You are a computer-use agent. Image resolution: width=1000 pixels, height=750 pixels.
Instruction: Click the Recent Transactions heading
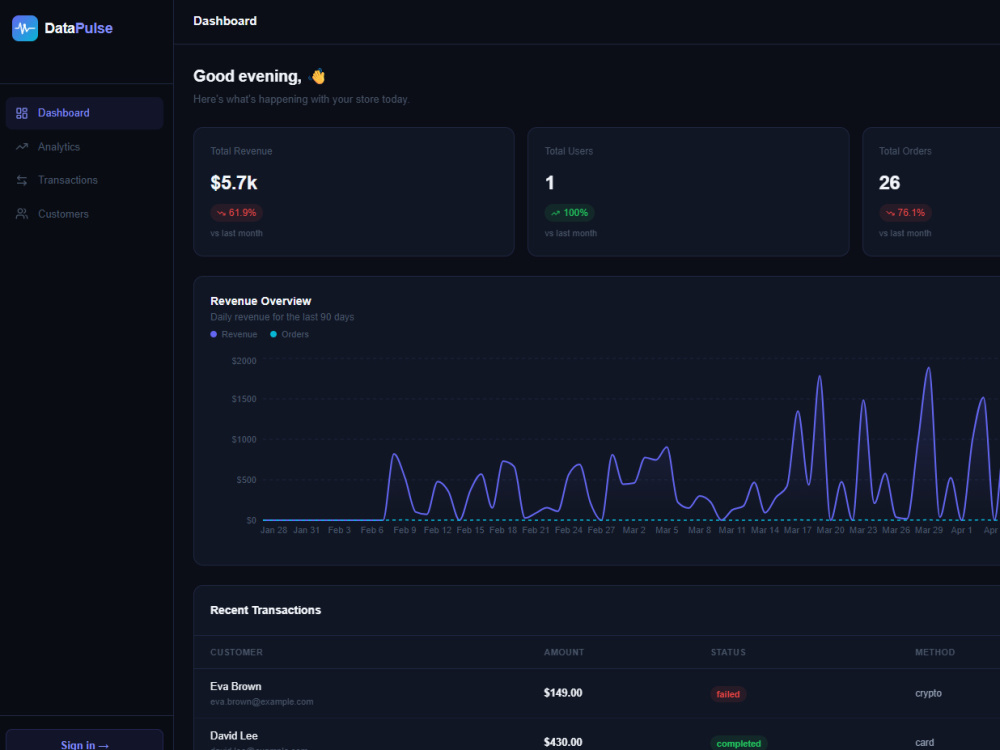[265, 610]
